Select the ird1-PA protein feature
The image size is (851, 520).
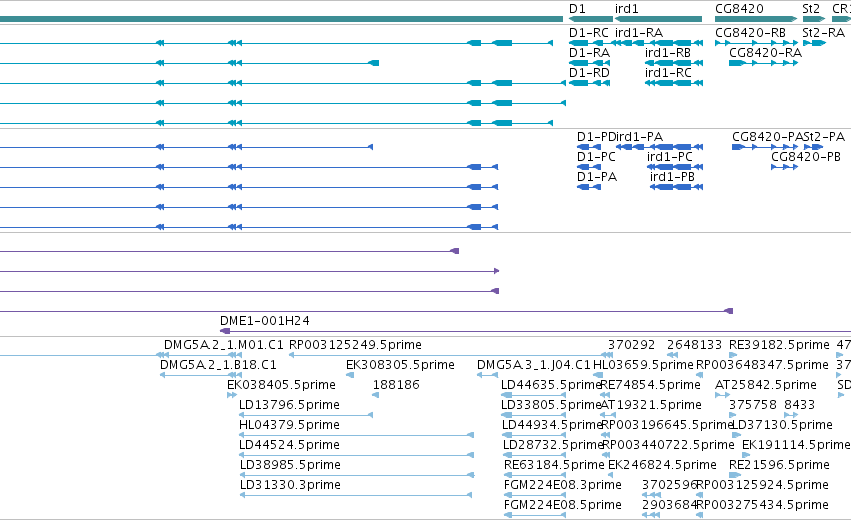[639, 137]
